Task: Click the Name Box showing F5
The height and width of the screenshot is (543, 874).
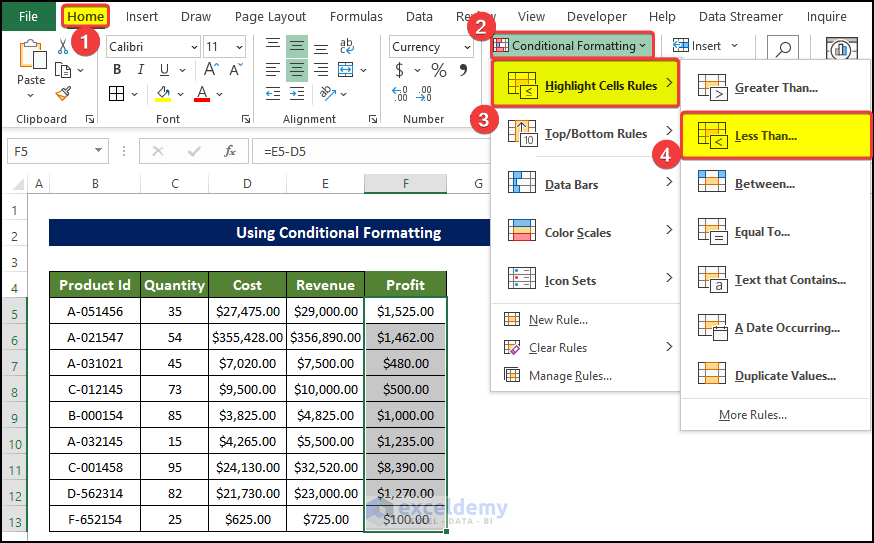Action: tap(58, 151)
